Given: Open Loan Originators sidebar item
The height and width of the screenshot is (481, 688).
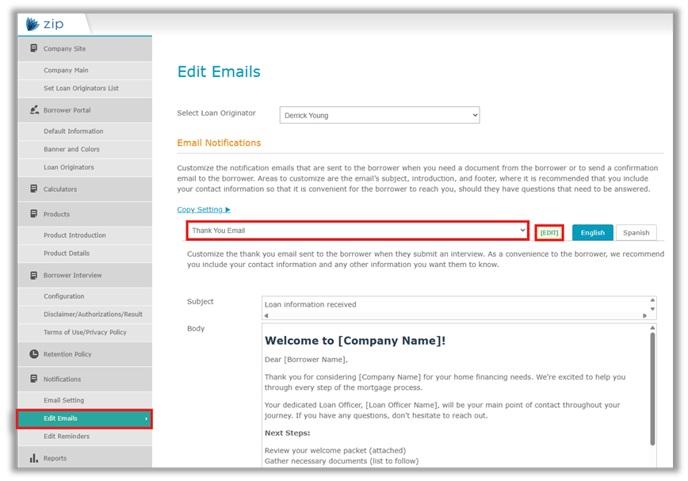Looking at the screenshot, I should tap(85, 167).
